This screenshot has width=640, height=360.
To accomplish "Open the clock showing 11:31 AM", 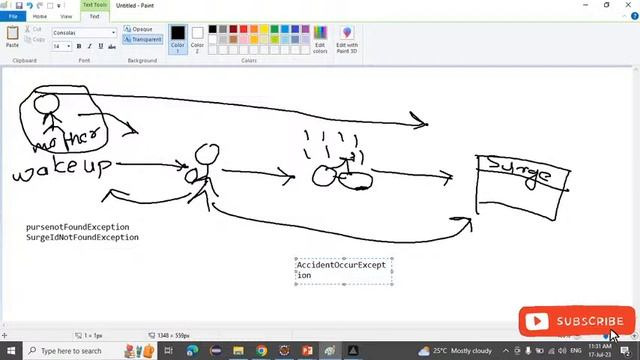I will point(600,350).
